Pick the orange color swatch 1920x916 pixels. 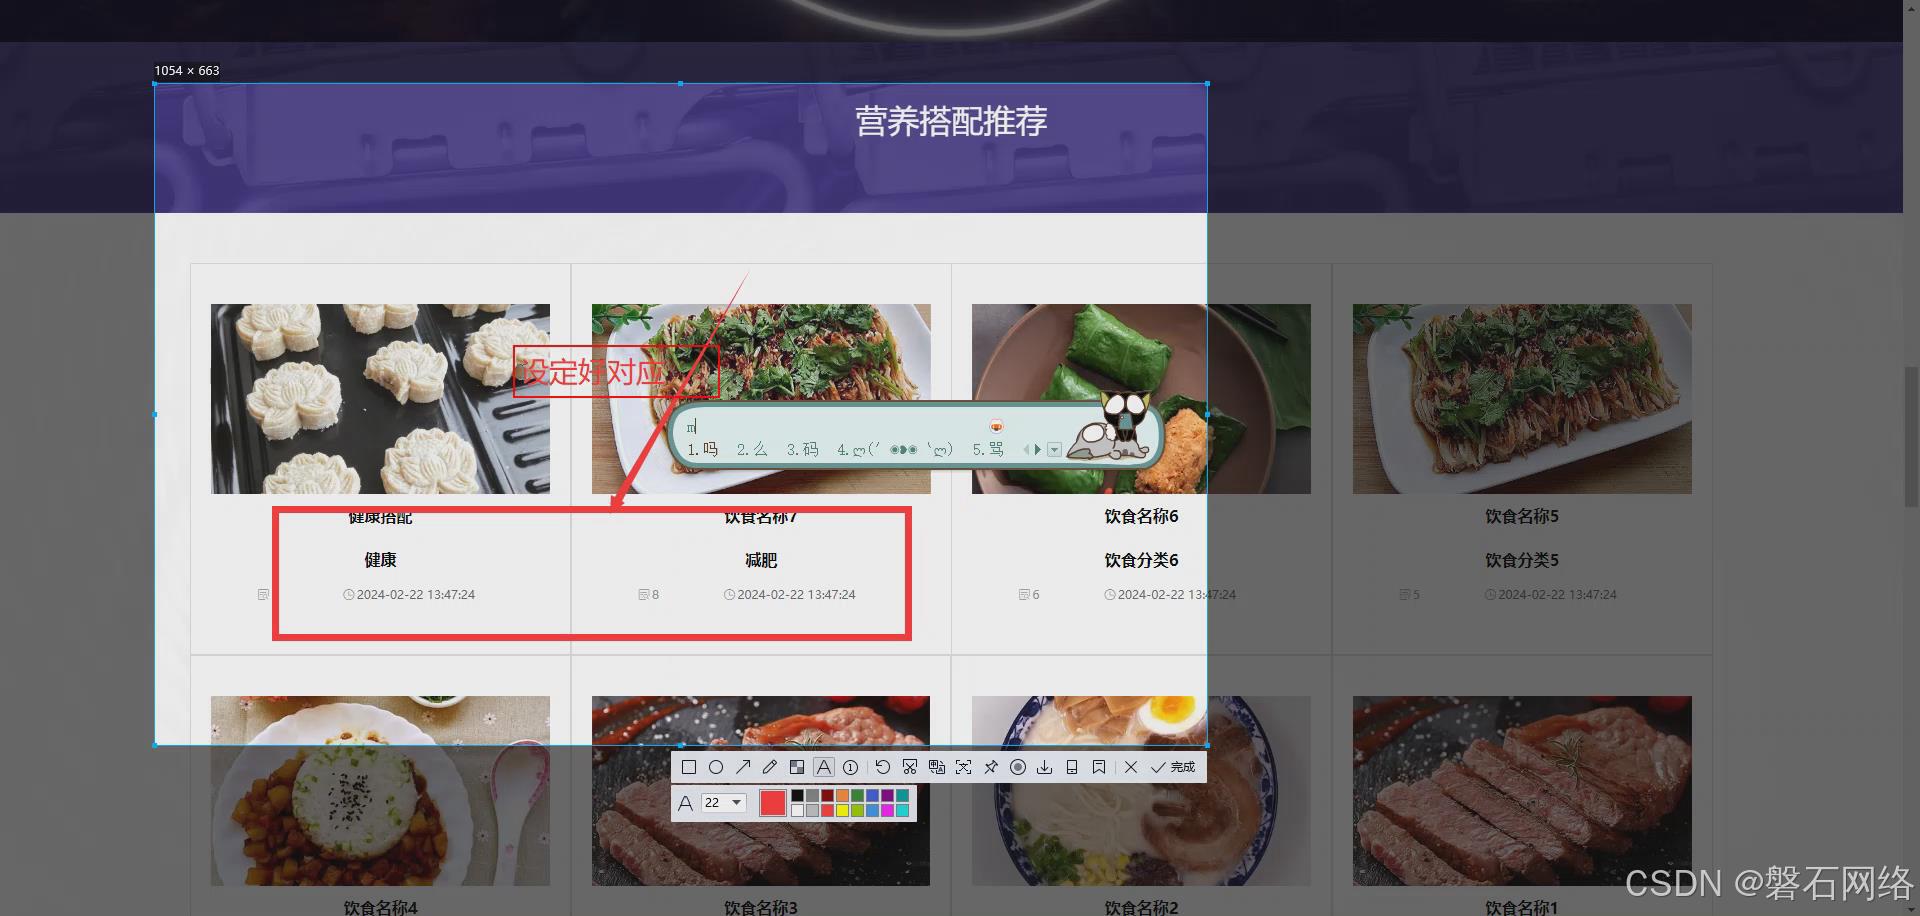tap(842, 795)
